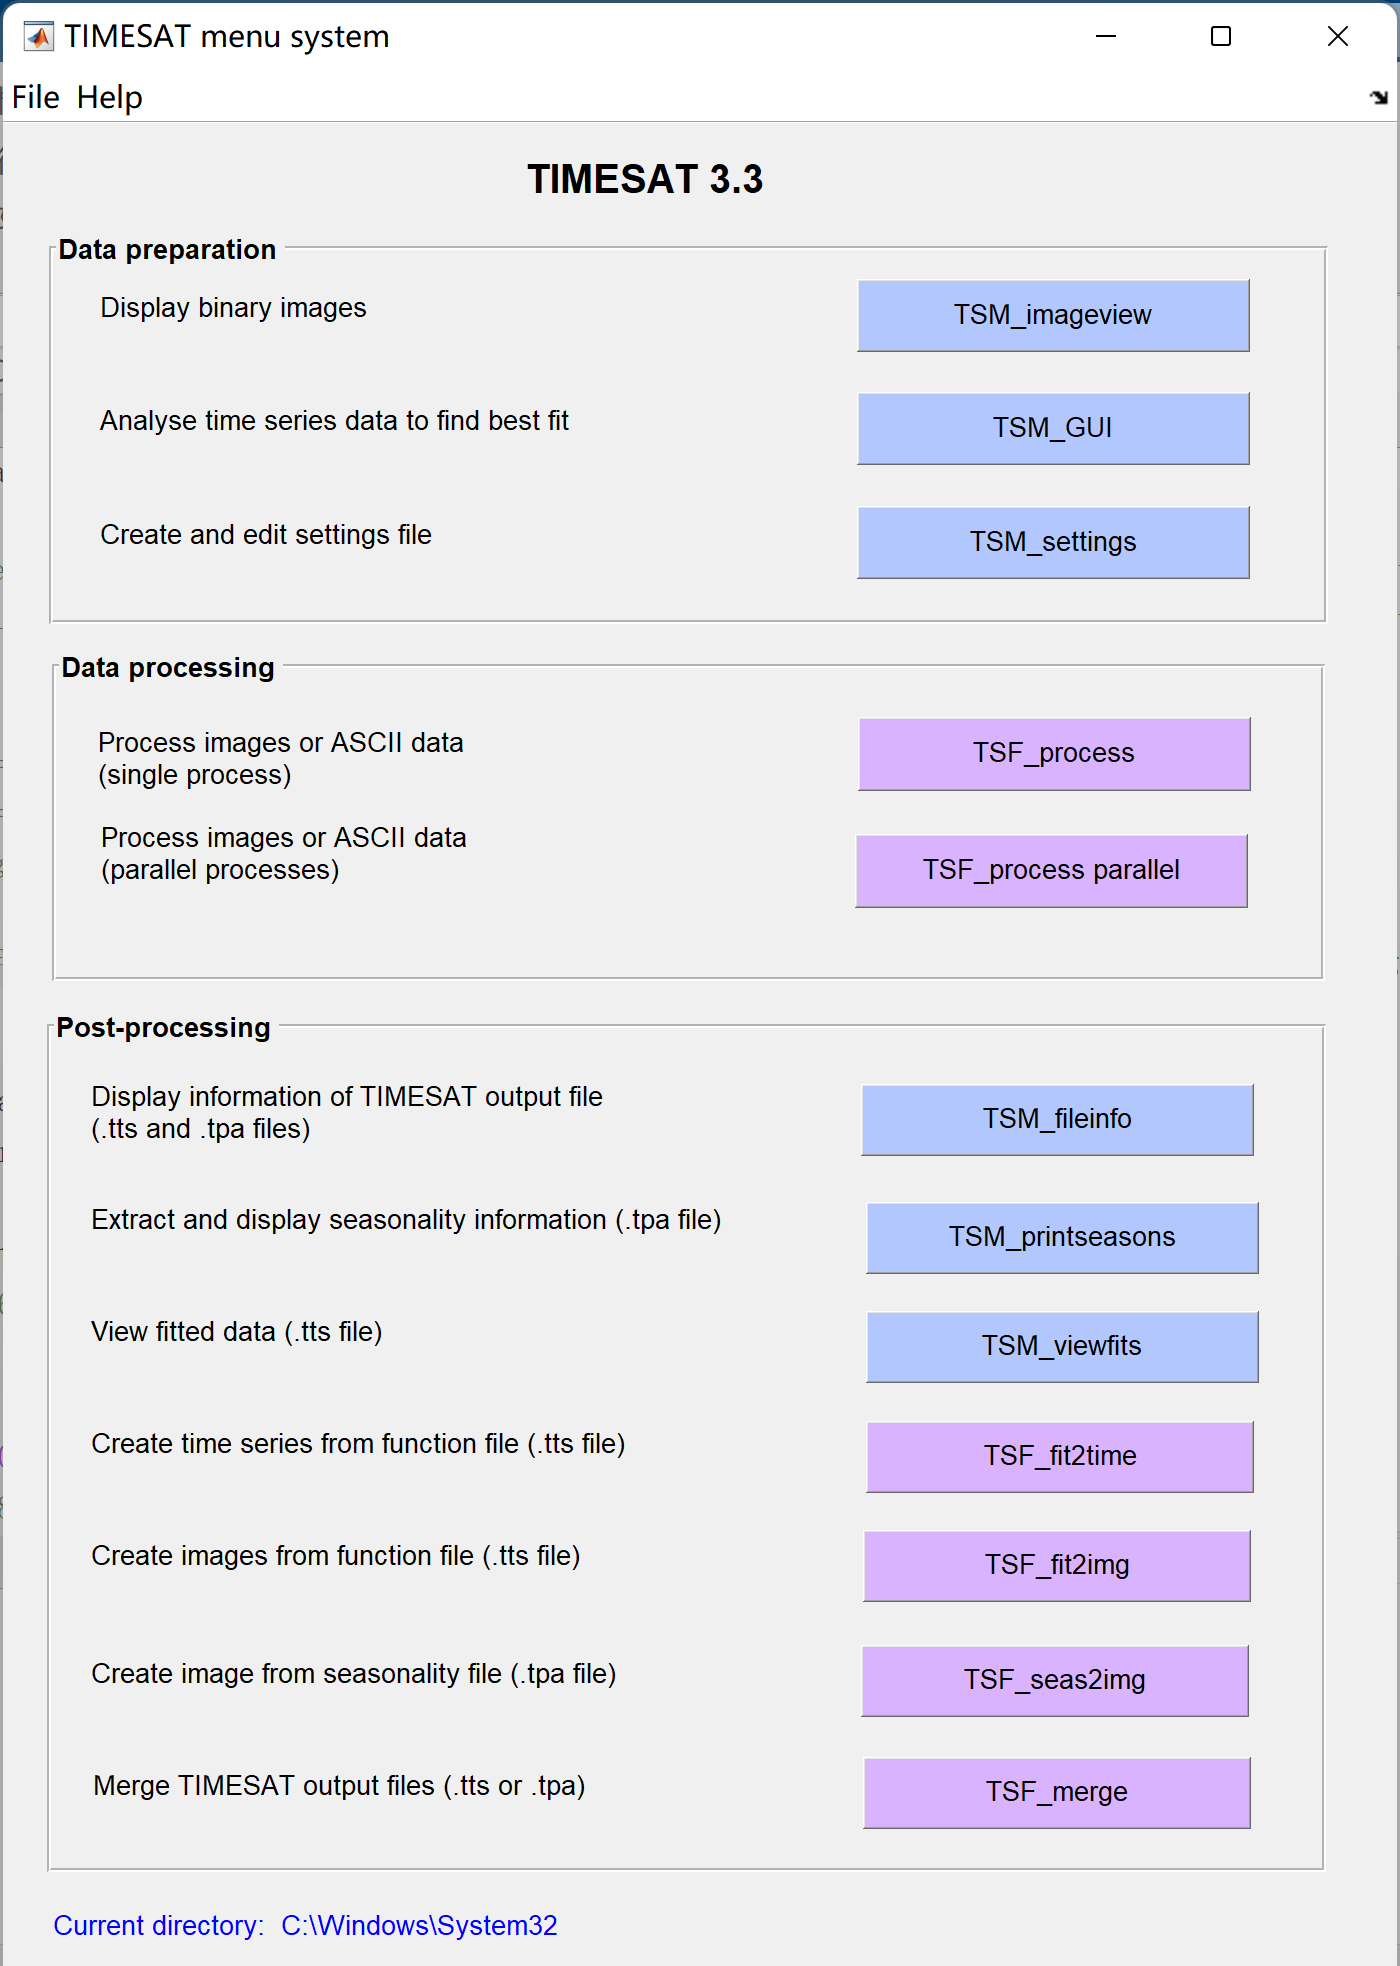
Task: Click the dock arrow icon at top right
Action: coord(1379,97)
